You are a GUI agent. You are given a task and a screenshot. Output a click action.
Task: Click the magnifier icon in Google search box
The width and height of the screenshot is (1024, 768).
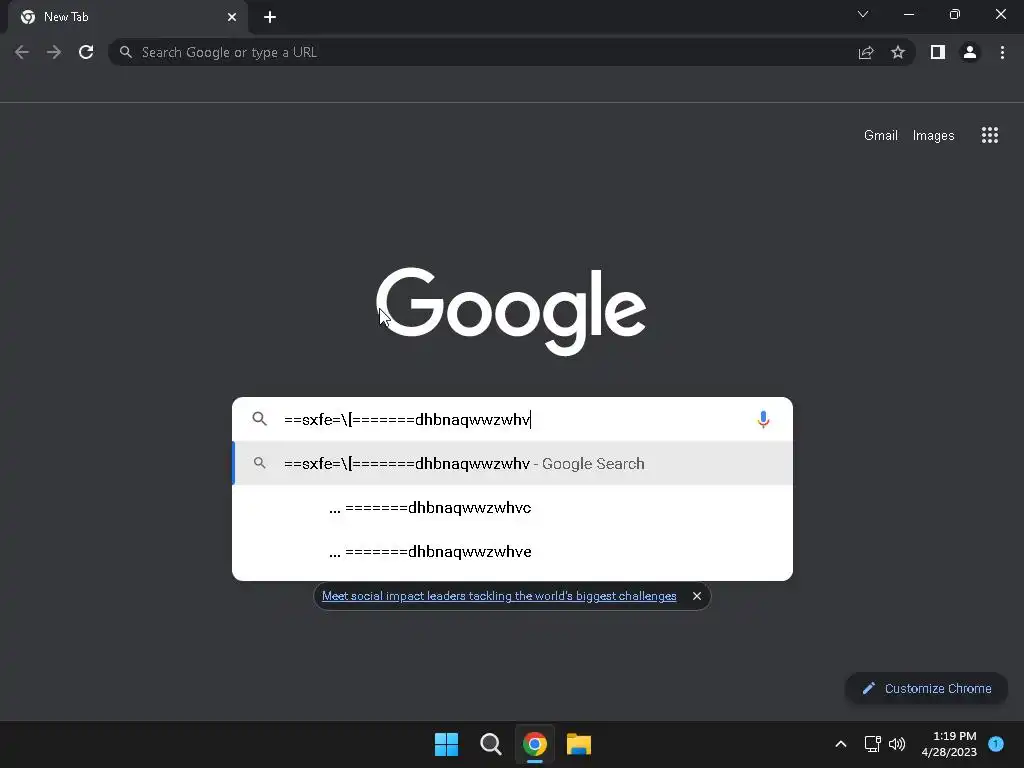[259, 419]
